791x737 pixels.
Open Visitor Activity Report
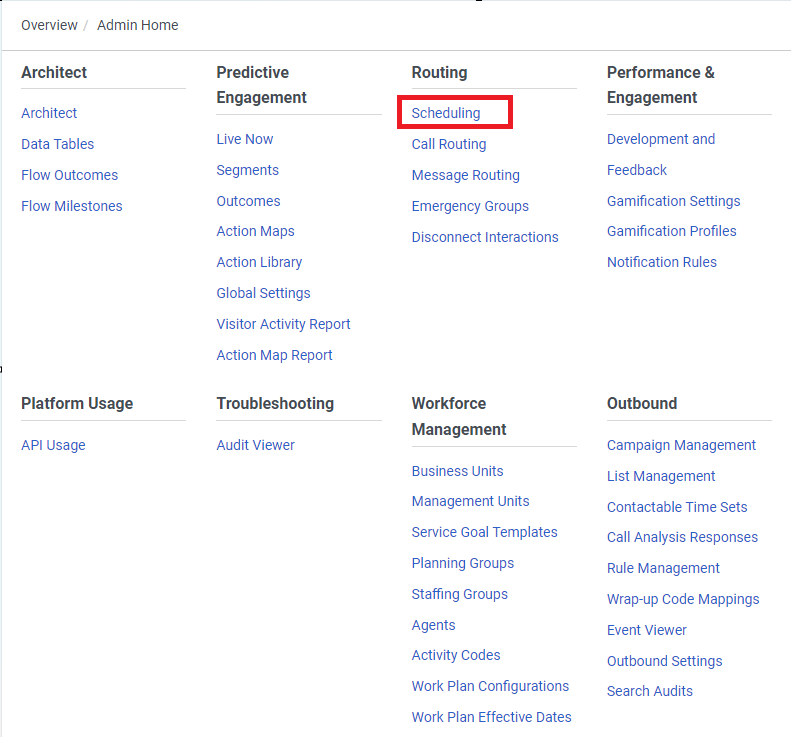pos(283,324)
